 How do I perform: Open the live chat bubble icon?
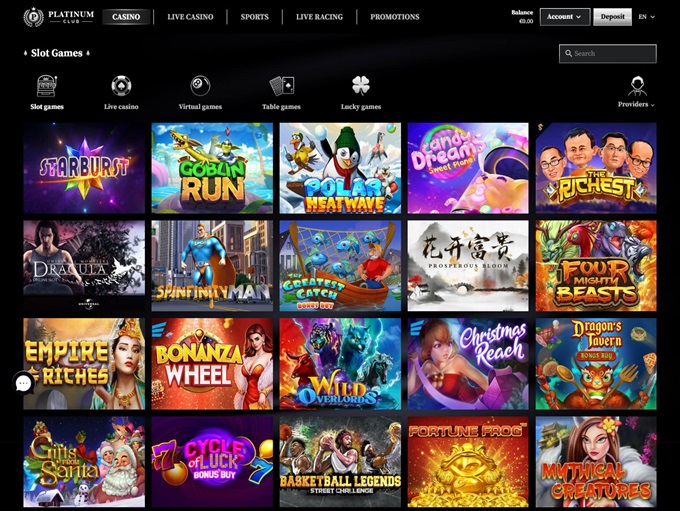[23, 383]
